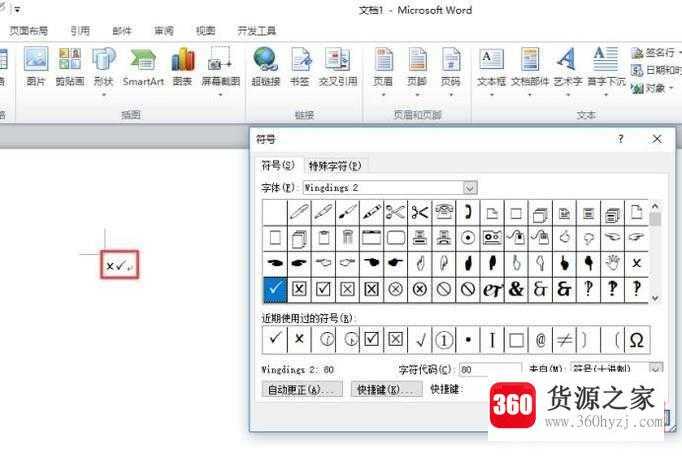Viewport: 682px width, 461px height.
Task: Click the symbol grid scrollbar down arrow
Action: click(655, 298)
